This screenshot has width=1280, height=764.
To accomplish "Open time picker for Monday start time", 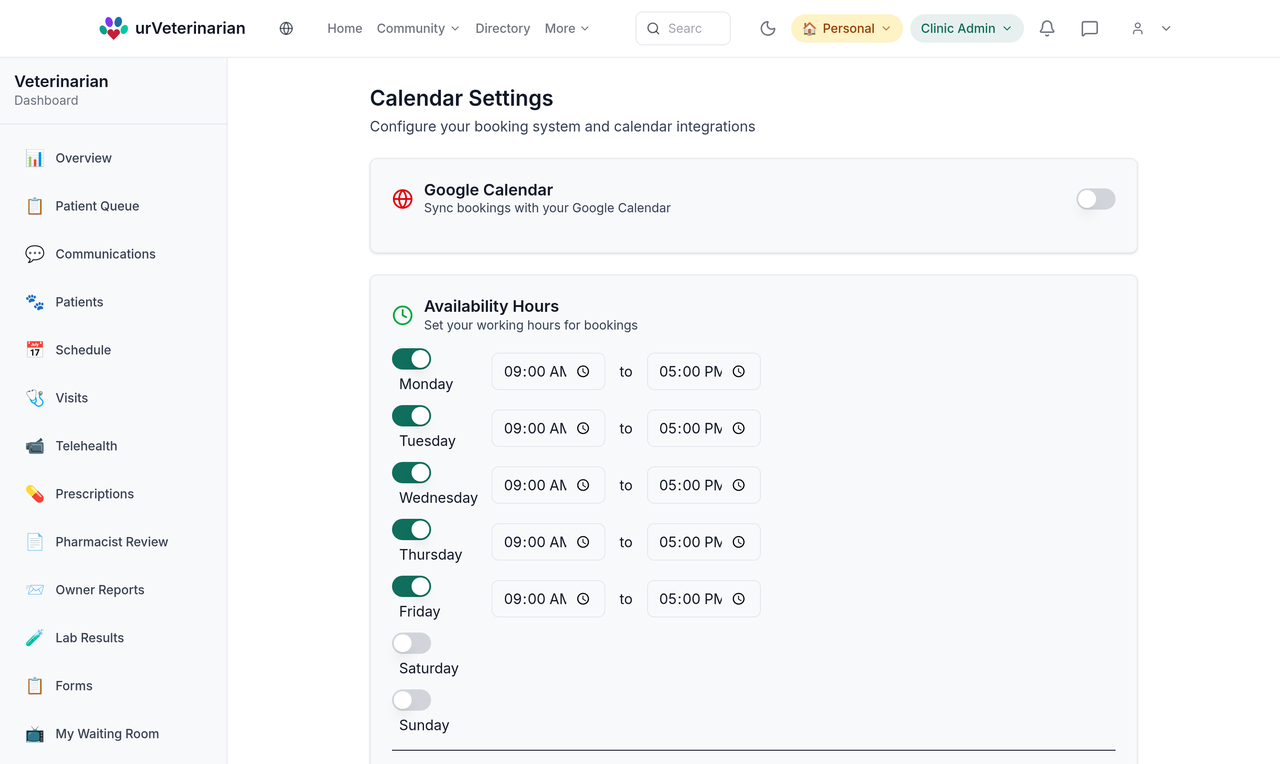I will [x=583, y=371].
